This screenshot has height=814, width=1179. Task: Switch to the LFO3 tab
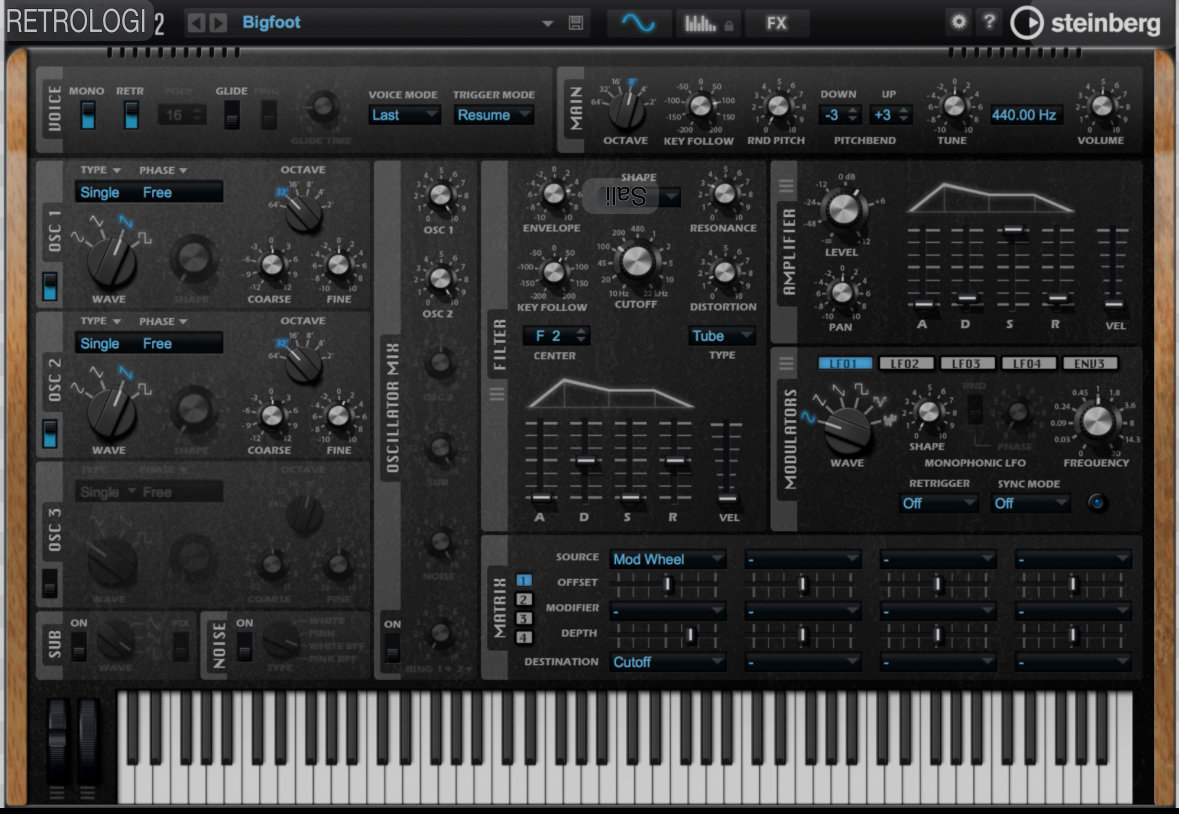click(x=967, y=364)
